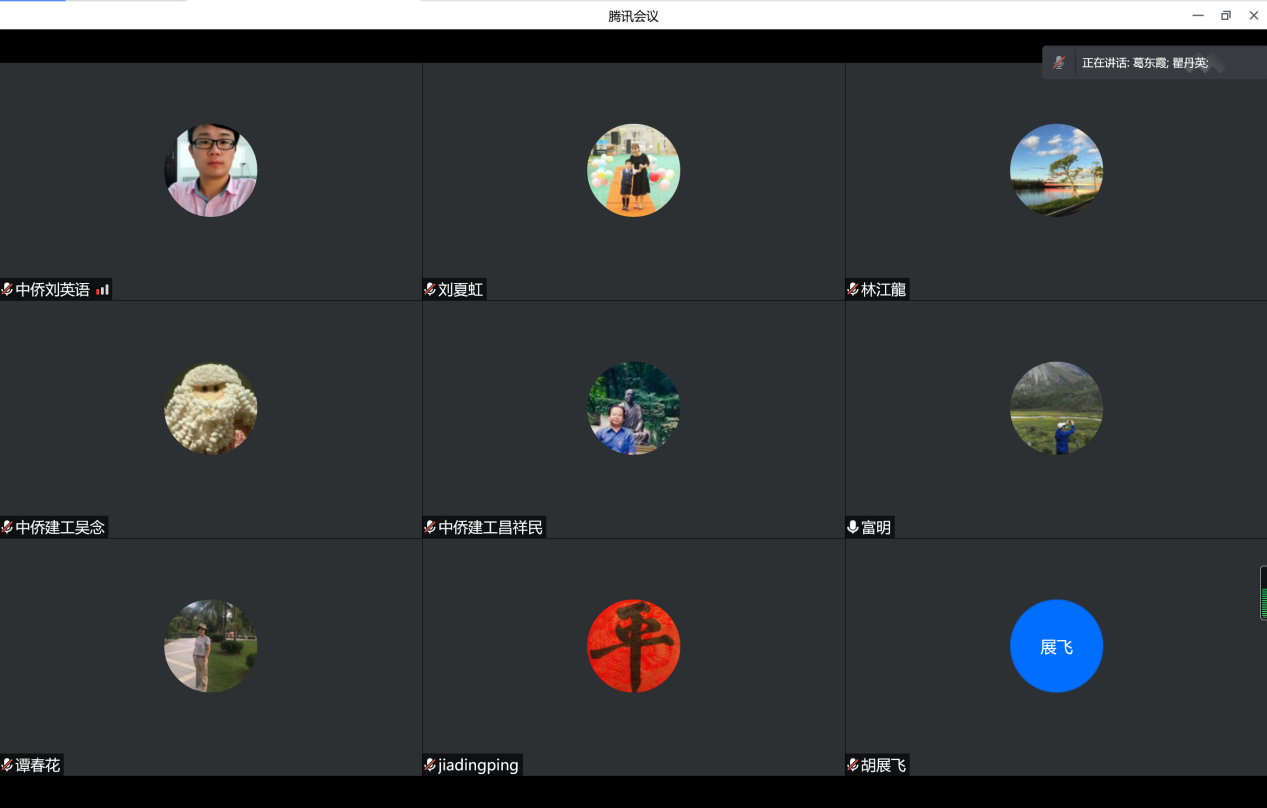1267x808 pixels.
Task: Click muted mic icon beside 胡展飞
Action: point(853,765)
